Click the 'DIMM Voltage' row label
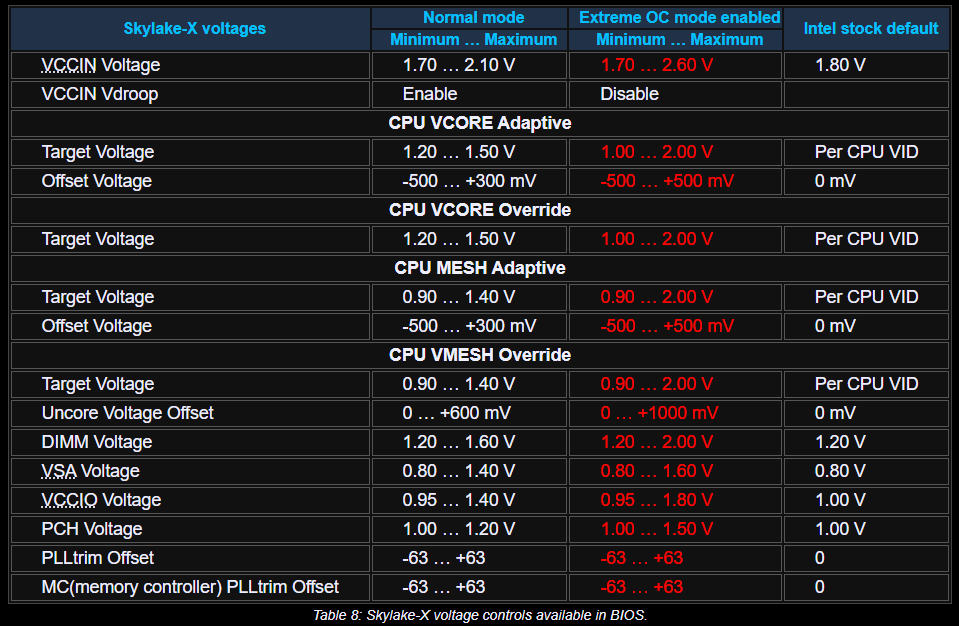This screenshot has height=626, width=959. tap(97, 442)
